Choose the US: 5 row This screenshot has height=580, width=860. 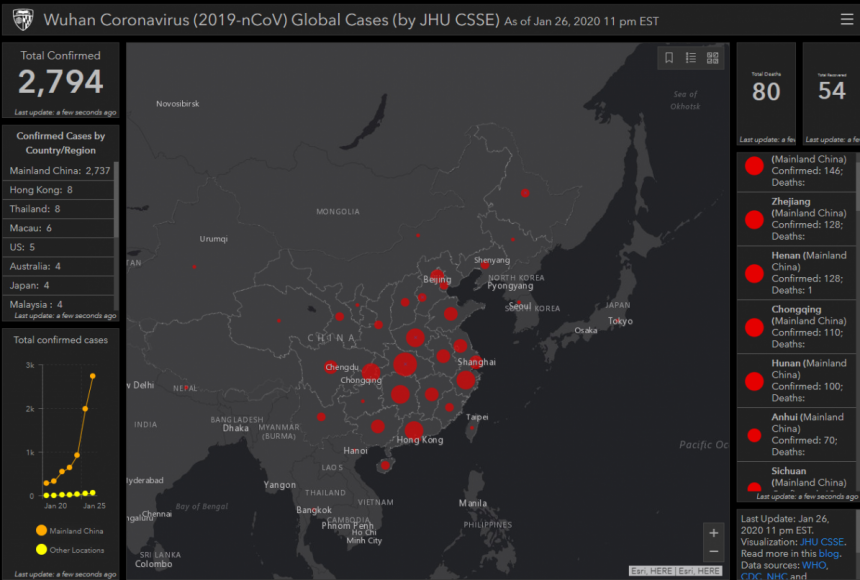tap(23, 247)
